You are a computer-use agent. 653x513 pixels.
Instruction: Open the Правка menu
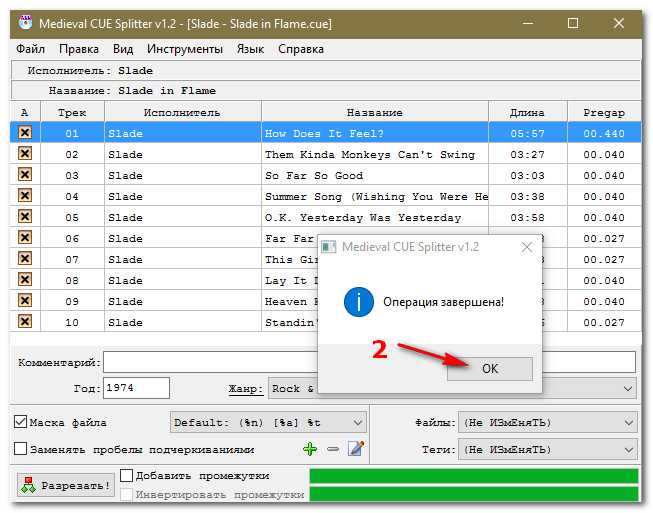79,49
